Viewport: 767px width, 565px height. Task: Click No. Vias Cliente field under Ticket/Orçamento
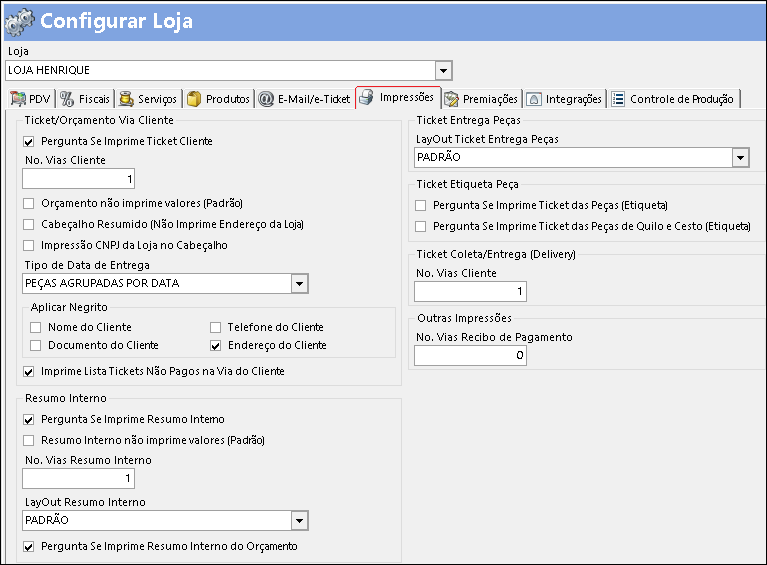[x=78, y=179]
